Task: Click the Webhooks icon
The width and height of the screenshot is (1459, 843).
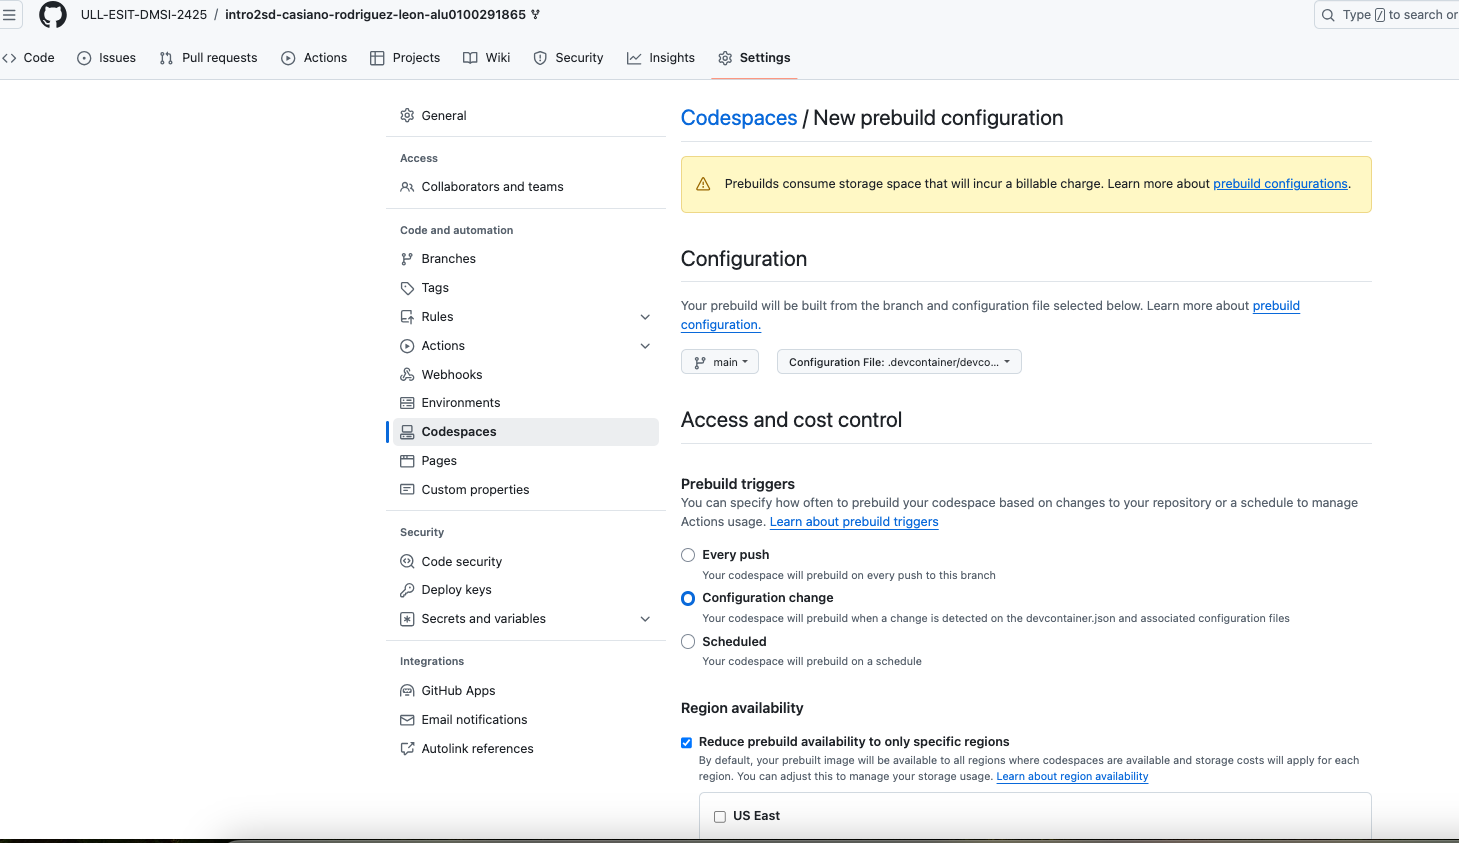Action: click(x=407, y=375)
